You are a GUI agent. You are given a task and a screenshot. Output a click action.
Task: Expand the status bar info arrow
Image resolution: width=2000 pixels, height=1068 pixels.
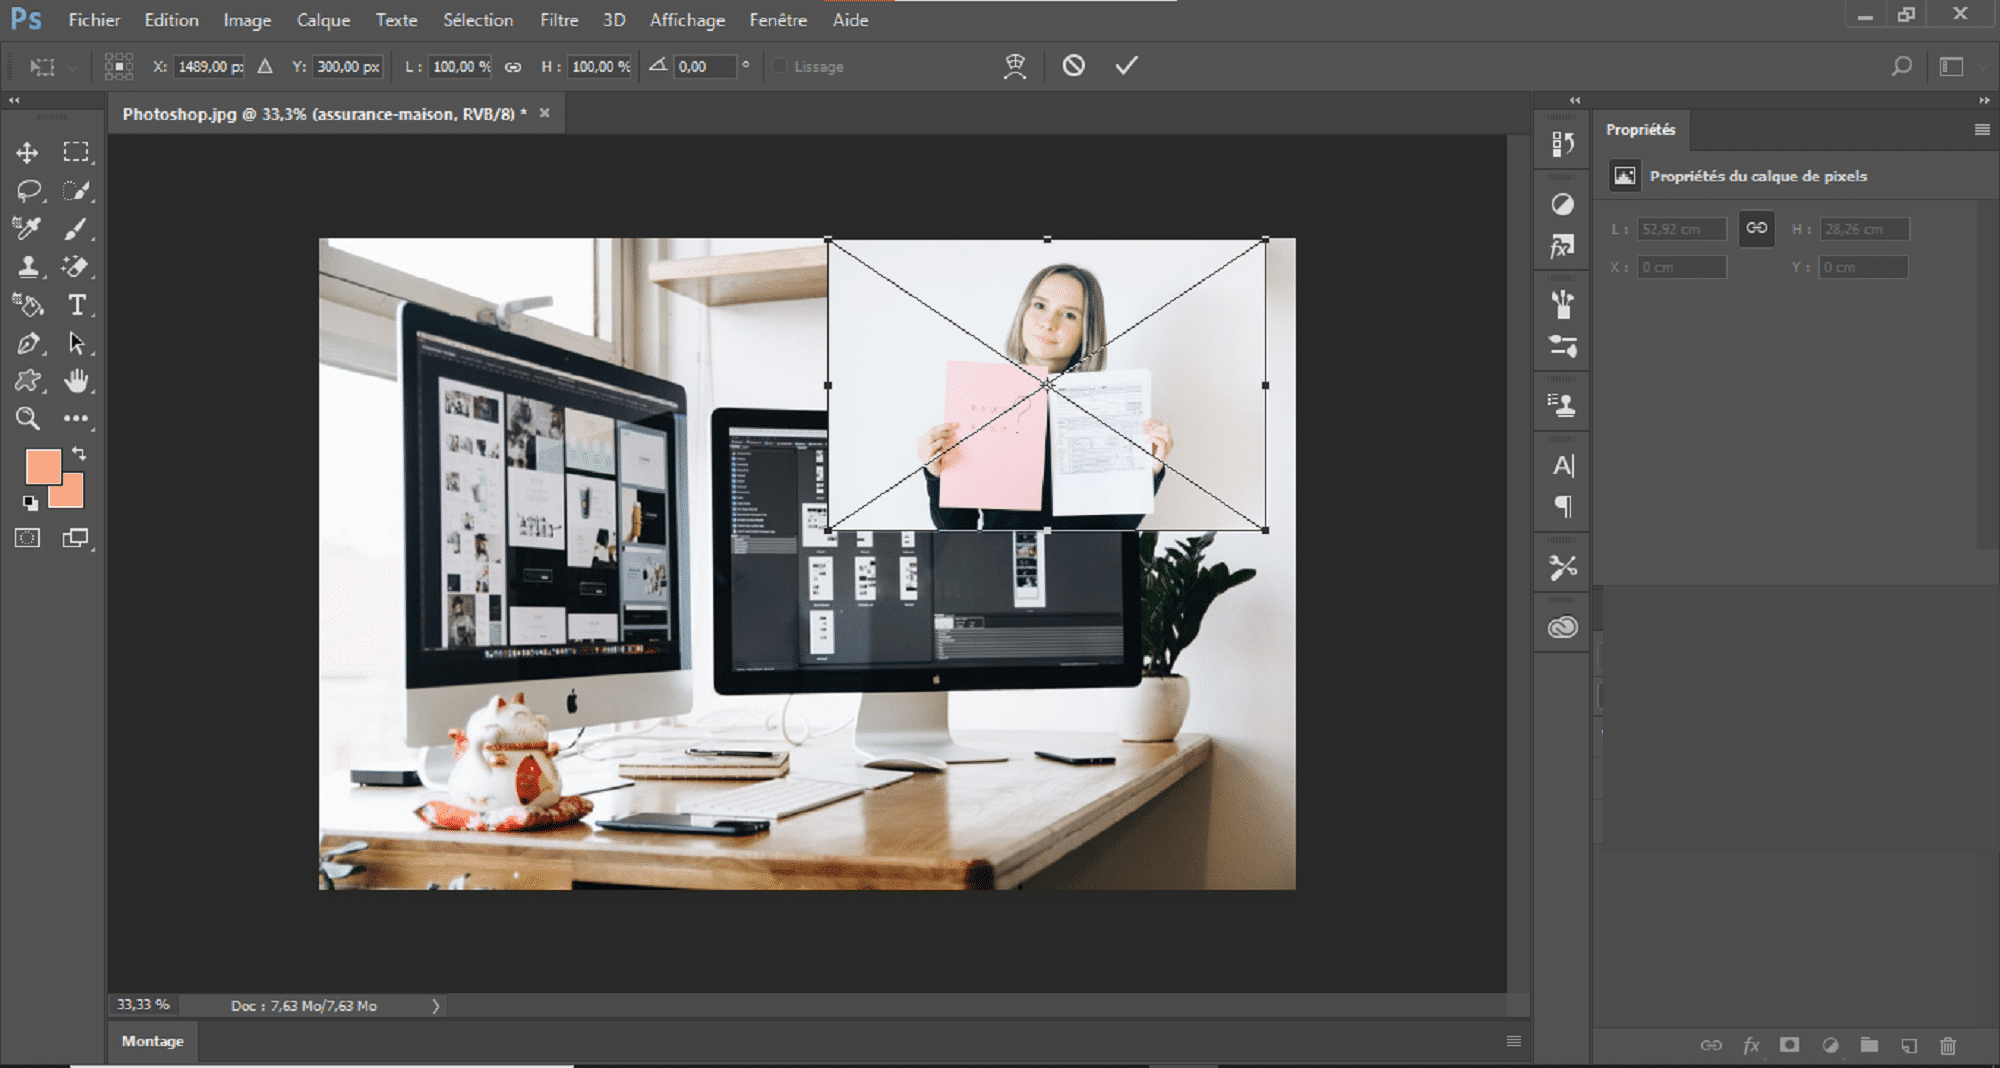pos(436,1006)
